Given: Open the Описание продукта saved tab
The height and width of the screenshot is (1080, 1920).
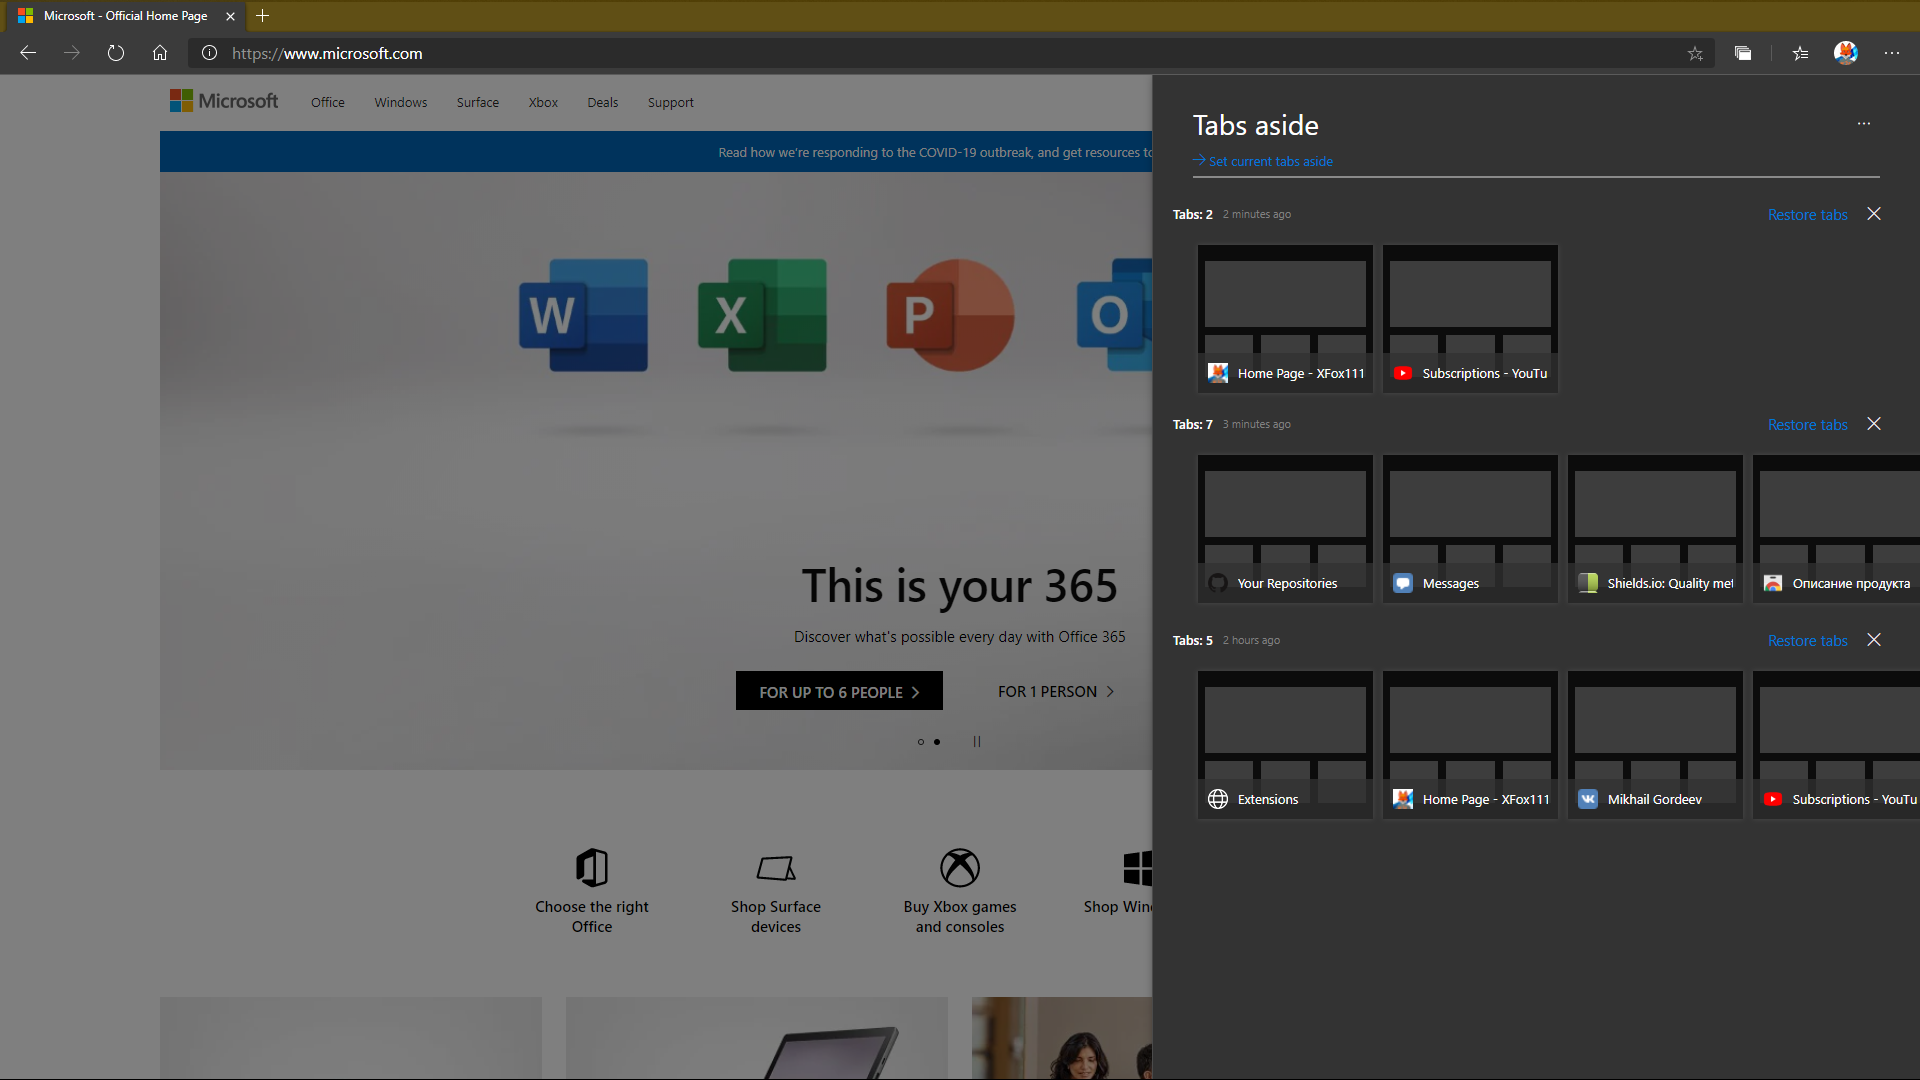Looking at the screenshot, I should coord(1836,529).
